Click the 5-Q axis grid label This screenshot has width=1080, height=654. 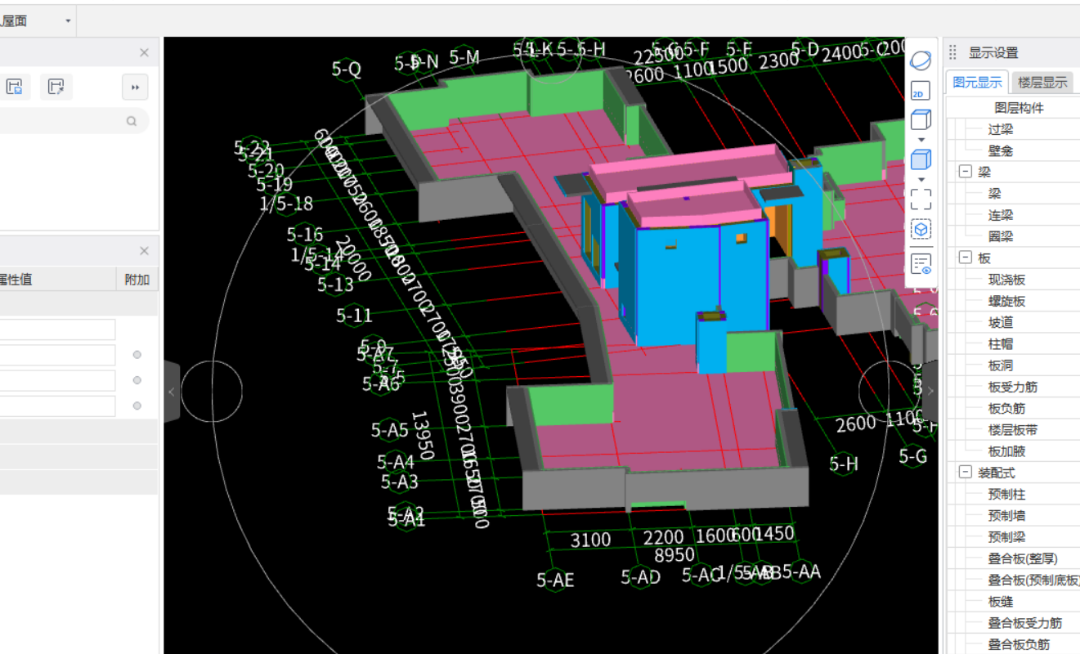[346, 69]
